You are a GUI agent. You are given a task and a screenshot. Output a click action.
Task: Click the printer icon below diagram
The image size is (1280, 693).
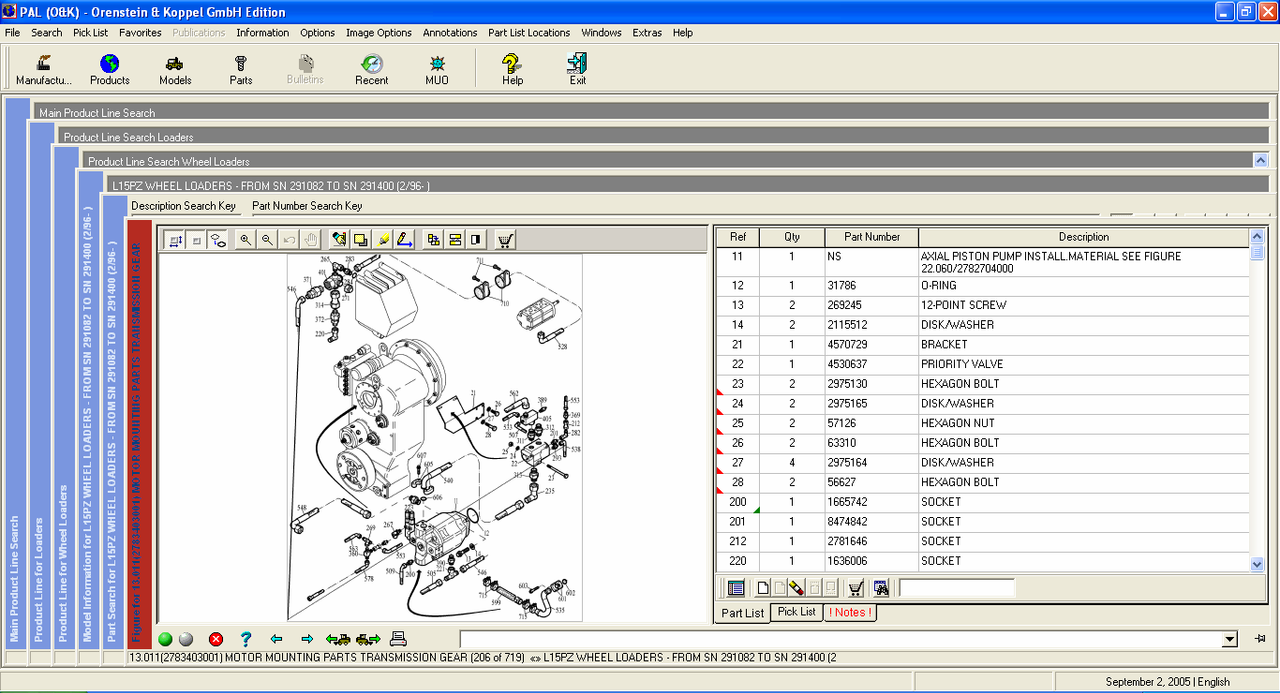[x=398, y=639]
